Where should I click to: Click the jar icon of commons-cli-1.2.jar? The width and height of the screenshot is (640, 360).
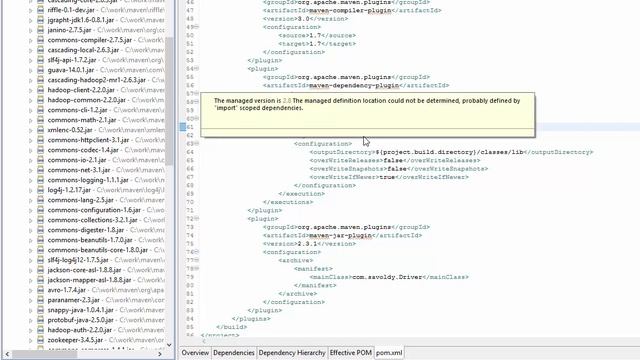40,110
